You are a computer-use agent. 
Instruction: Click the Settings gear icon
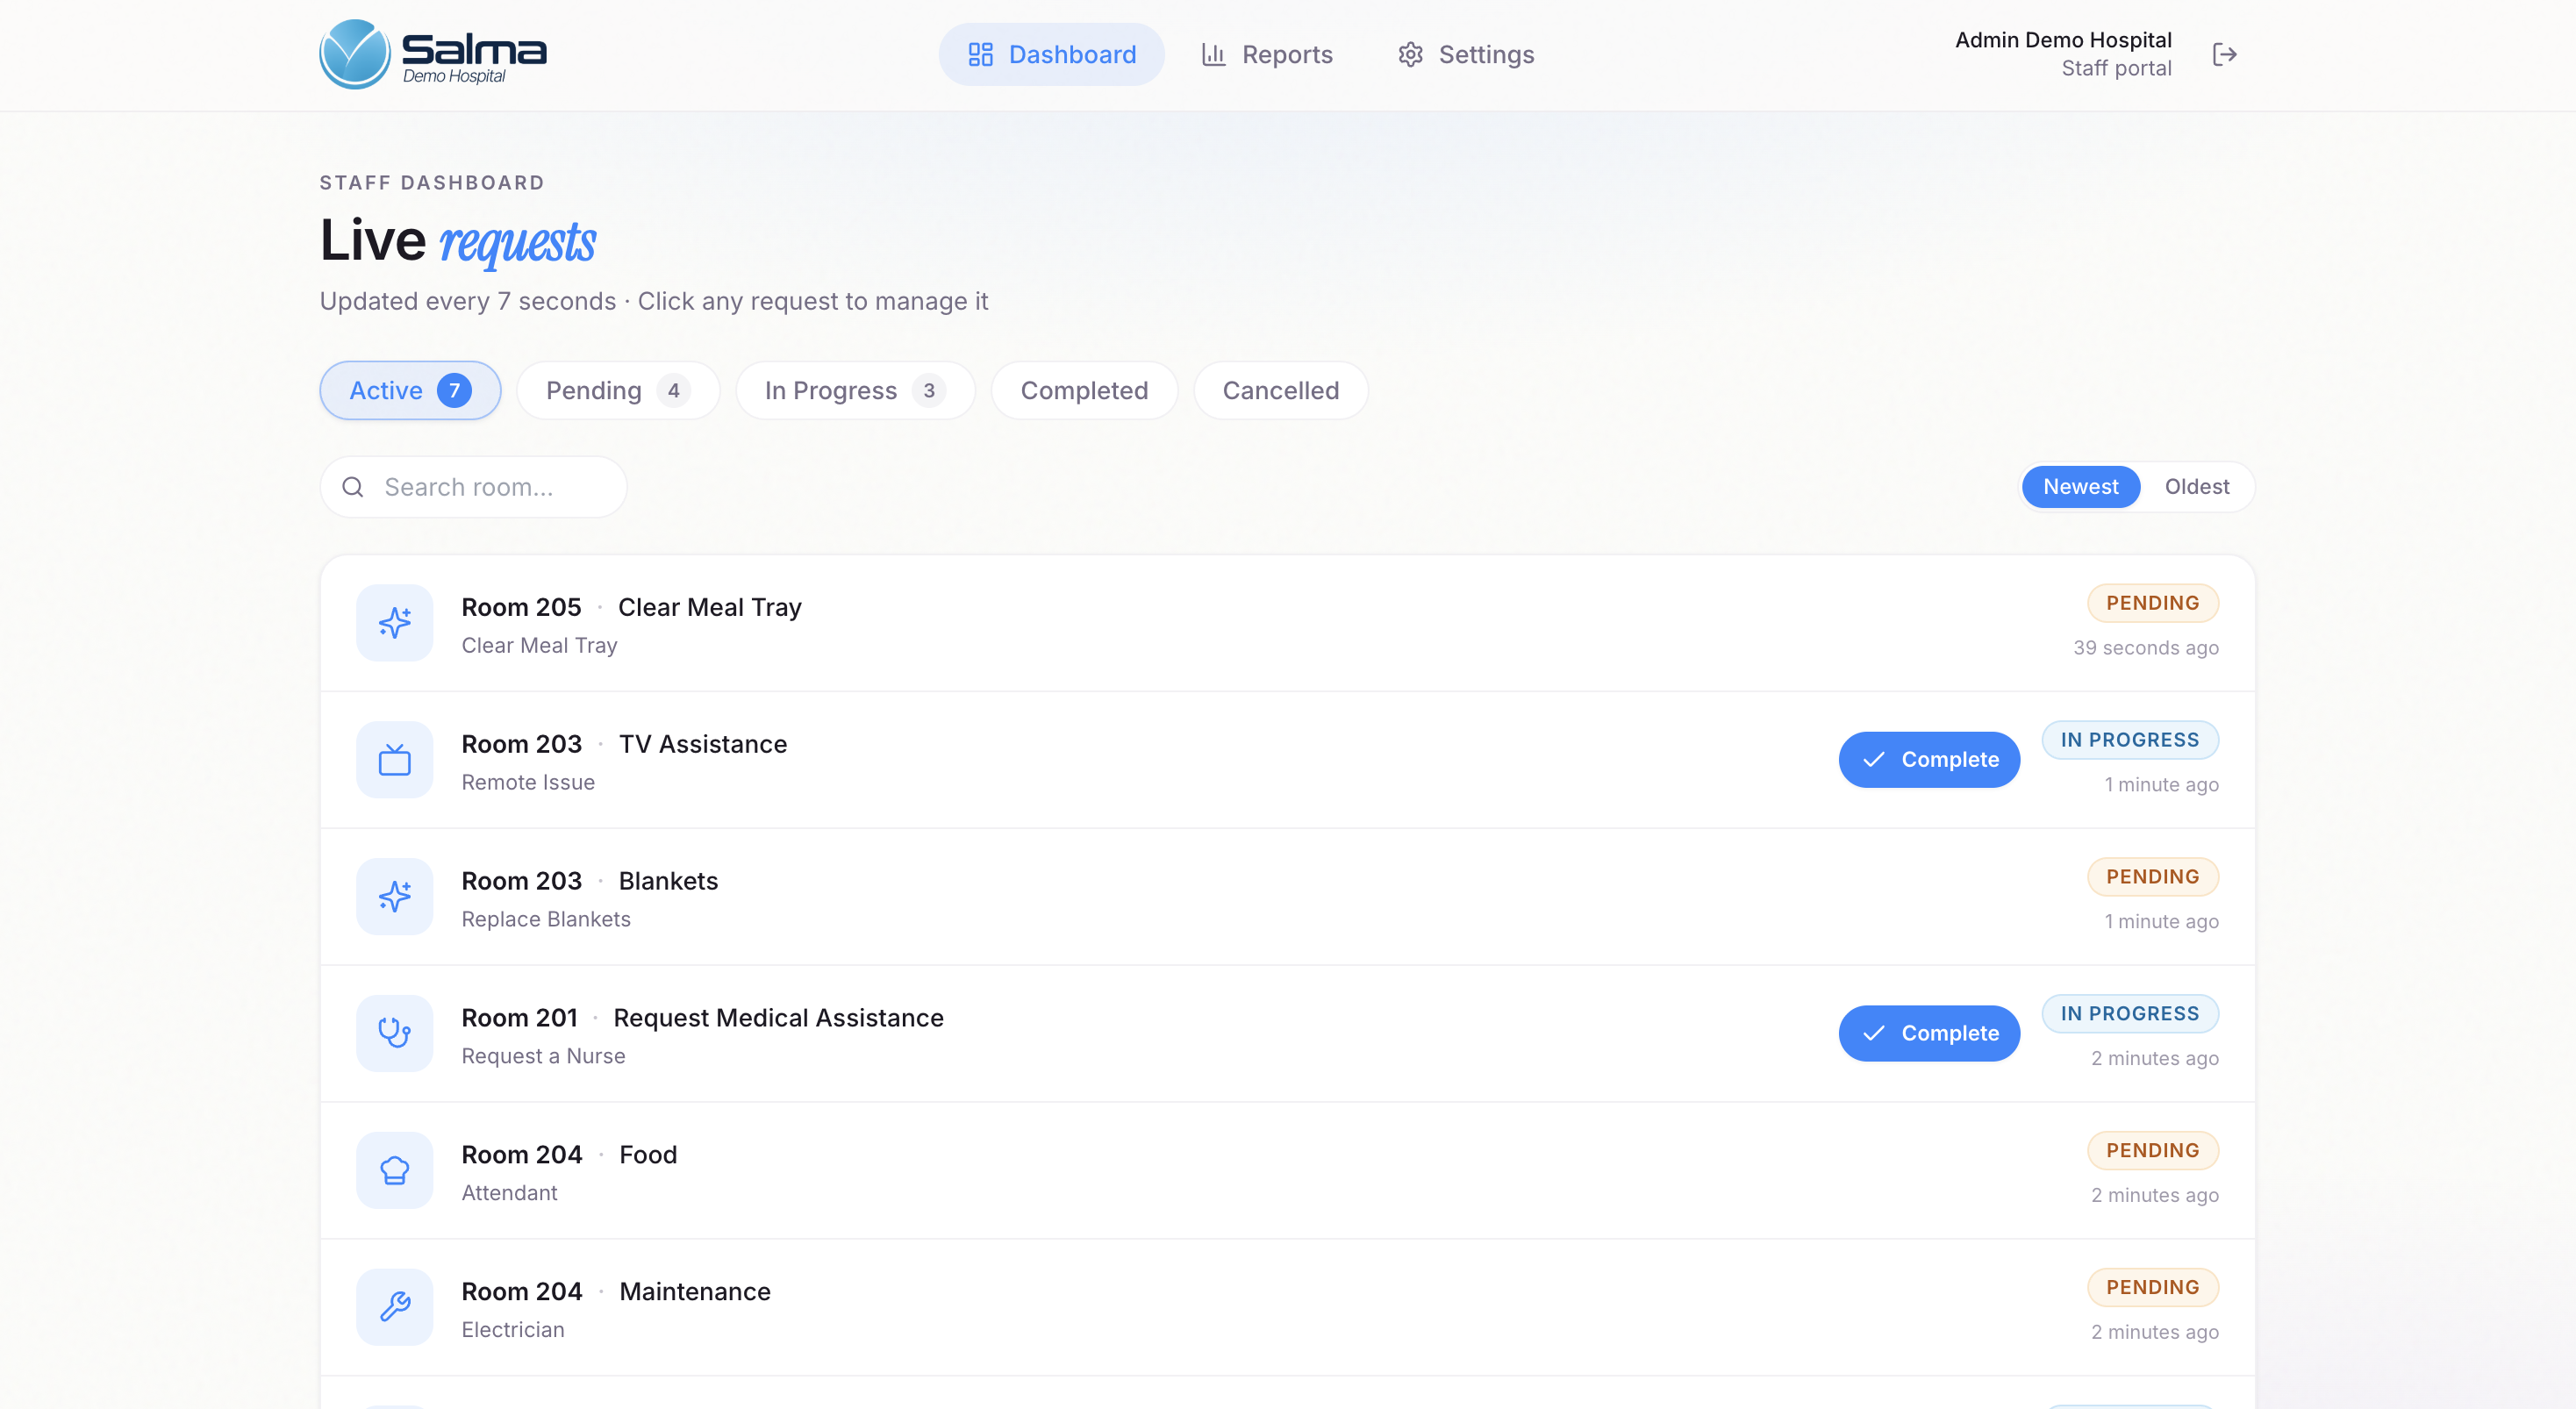[x=1410, y=54]
